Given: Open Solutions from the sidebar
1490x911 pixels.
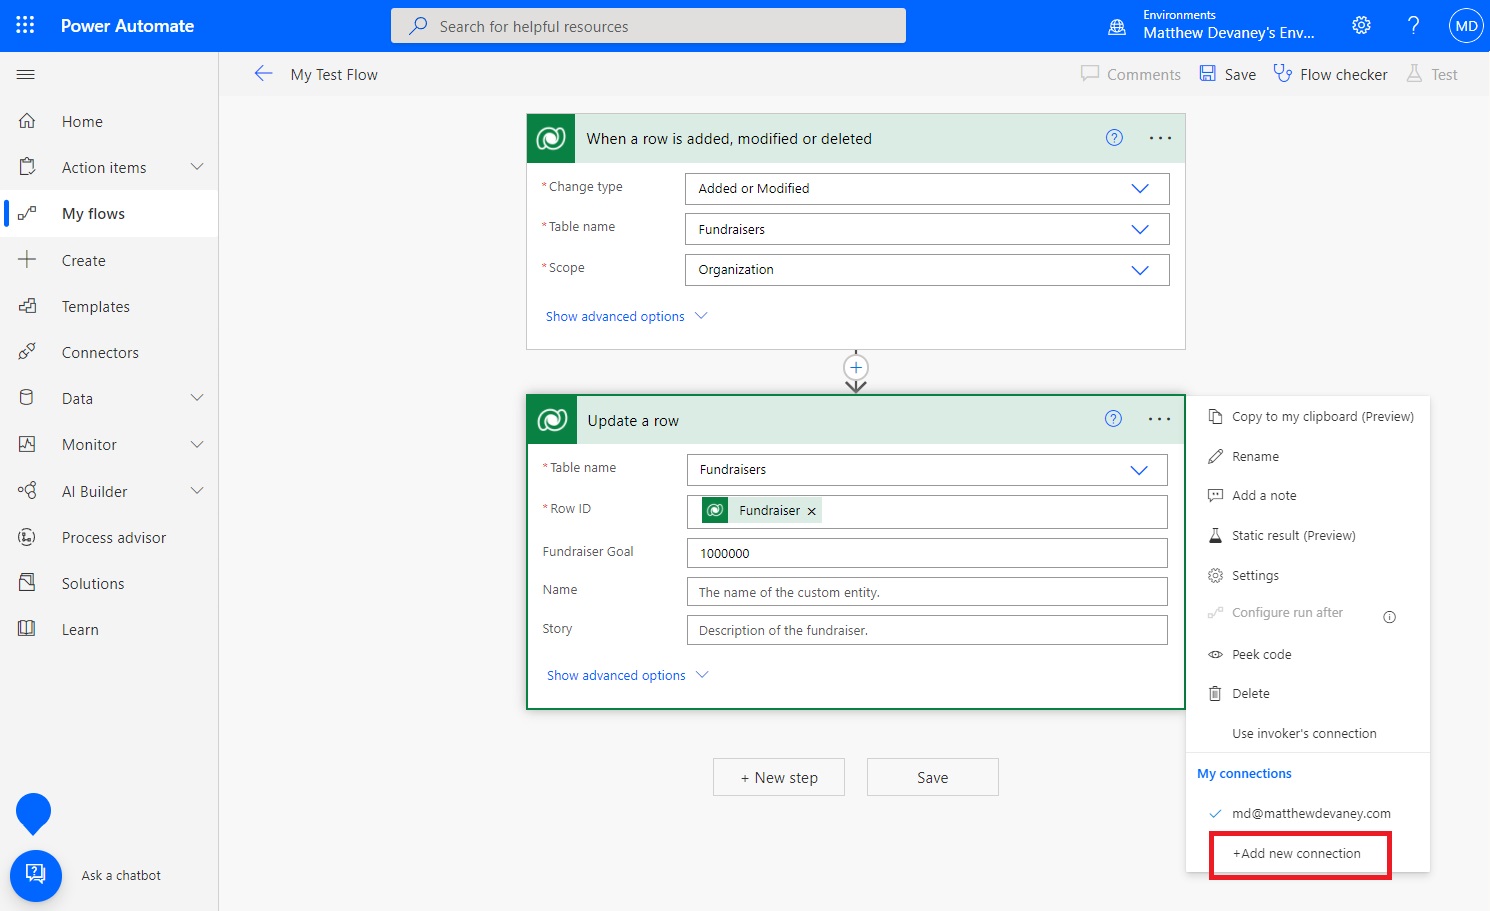Looking at the screenshot, I should tap(92, 583).
